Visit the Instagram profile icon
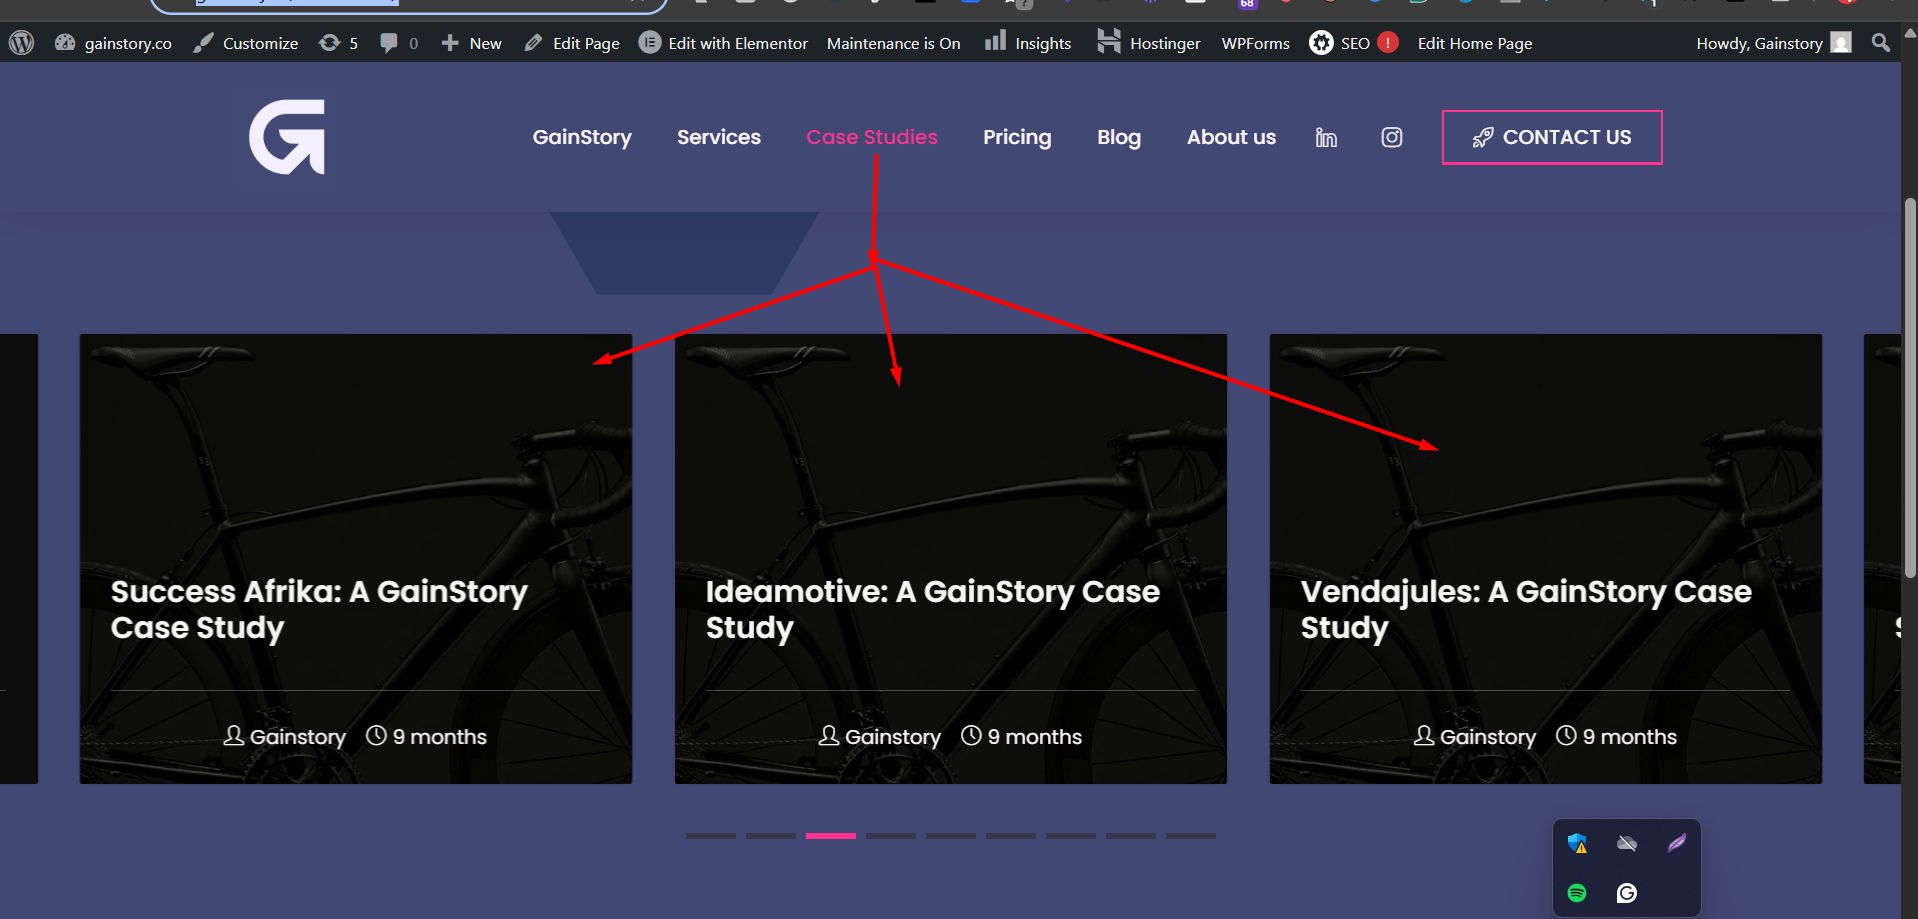The width and height of the screenshot is (1918, 919). 1392,137
